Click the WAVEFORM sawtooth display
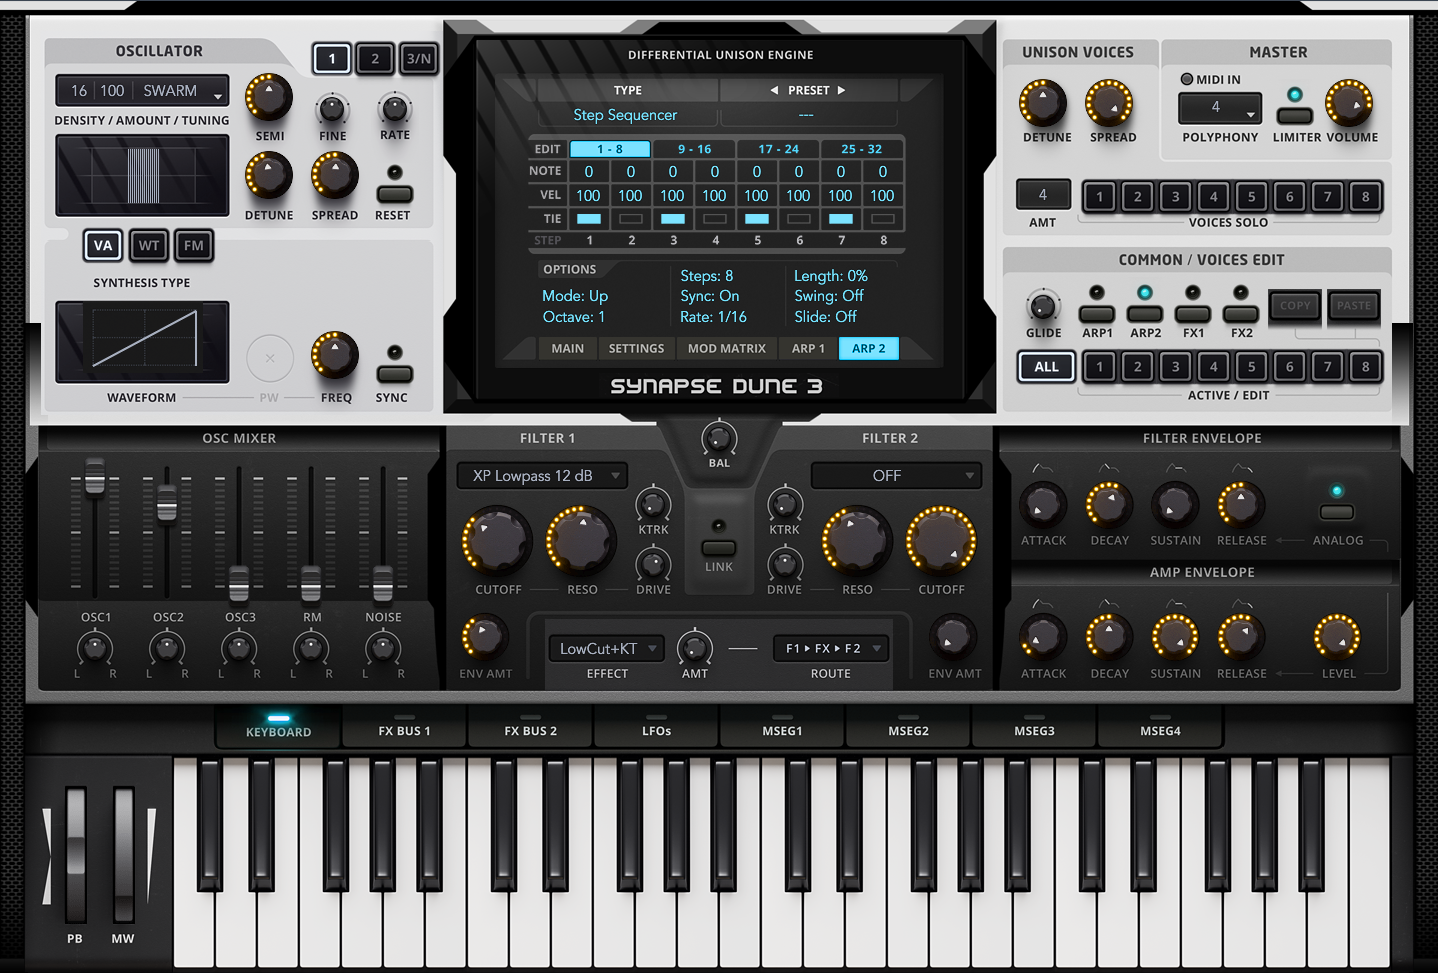The height and width of the screenshot is (973, 1438). (142, 342)
